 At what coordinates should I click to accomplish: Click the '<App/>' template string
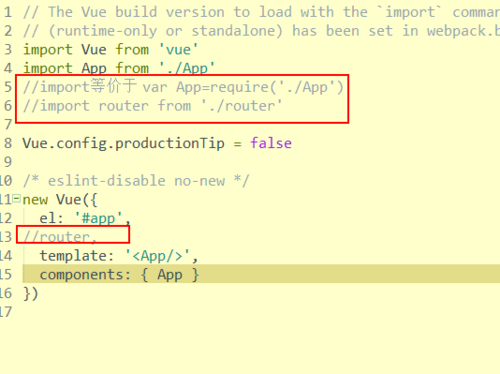point(158,256)
